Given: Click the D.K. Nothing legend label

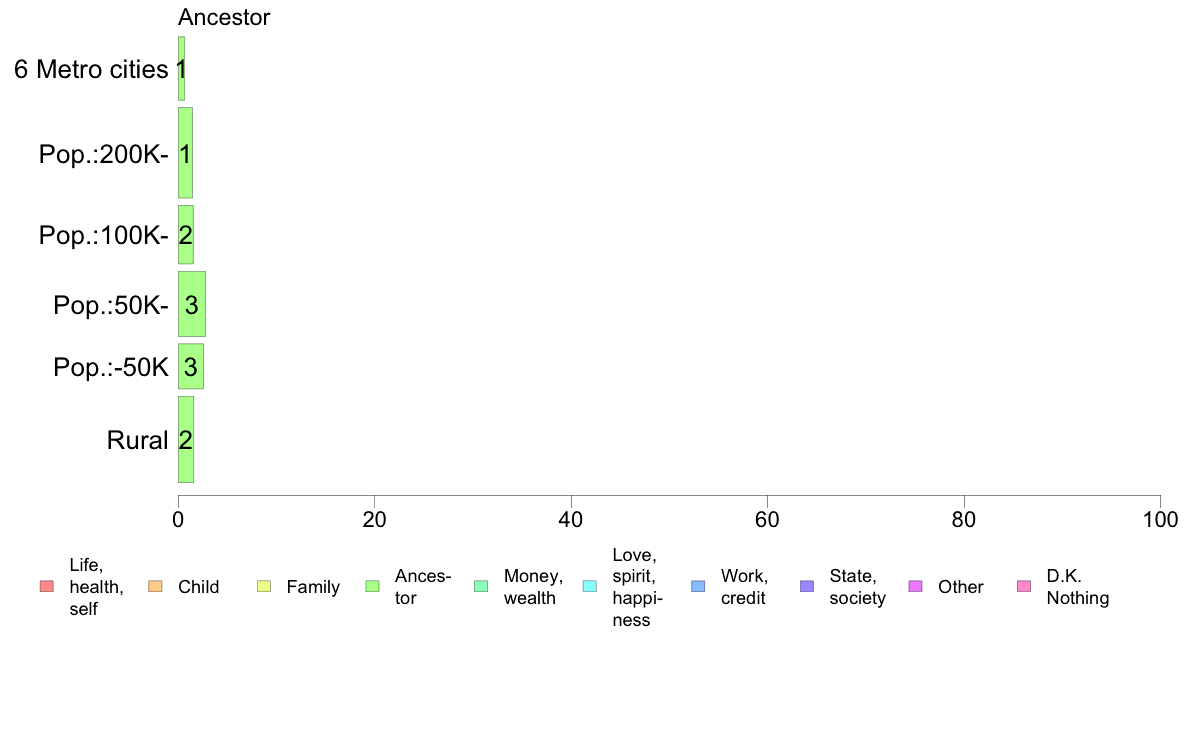Looking at the screenshot, I should pos(1077,587).
